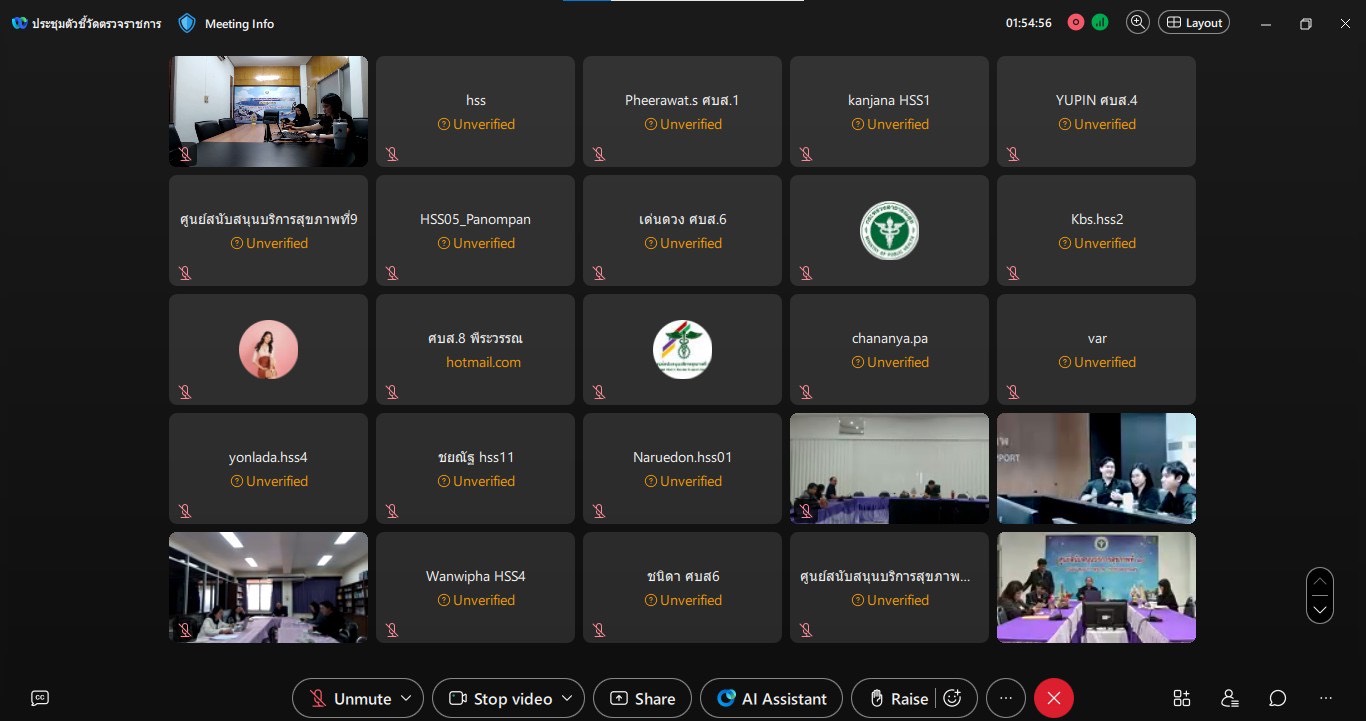Image resolution: width=1366 pixels, height=721 pixels.
Task: Click the Meeting Info shield icon
Action: point(187,23)
